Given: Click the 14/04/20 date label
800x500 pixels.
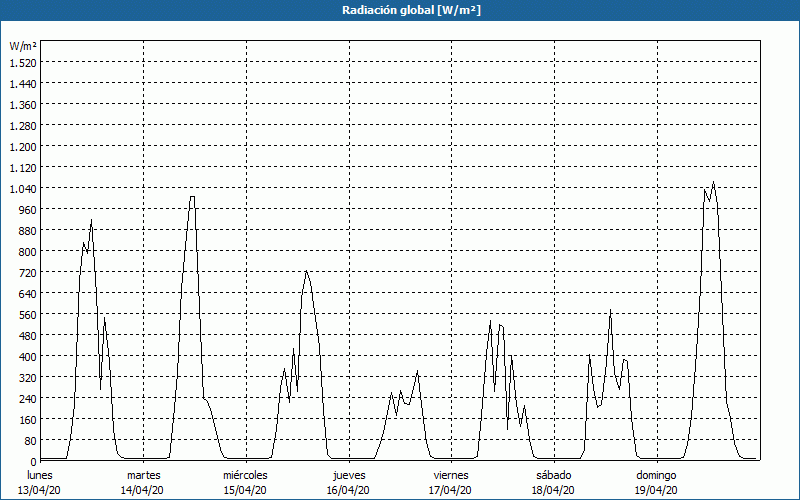Looking at the screenshot, I should [142, 490].
